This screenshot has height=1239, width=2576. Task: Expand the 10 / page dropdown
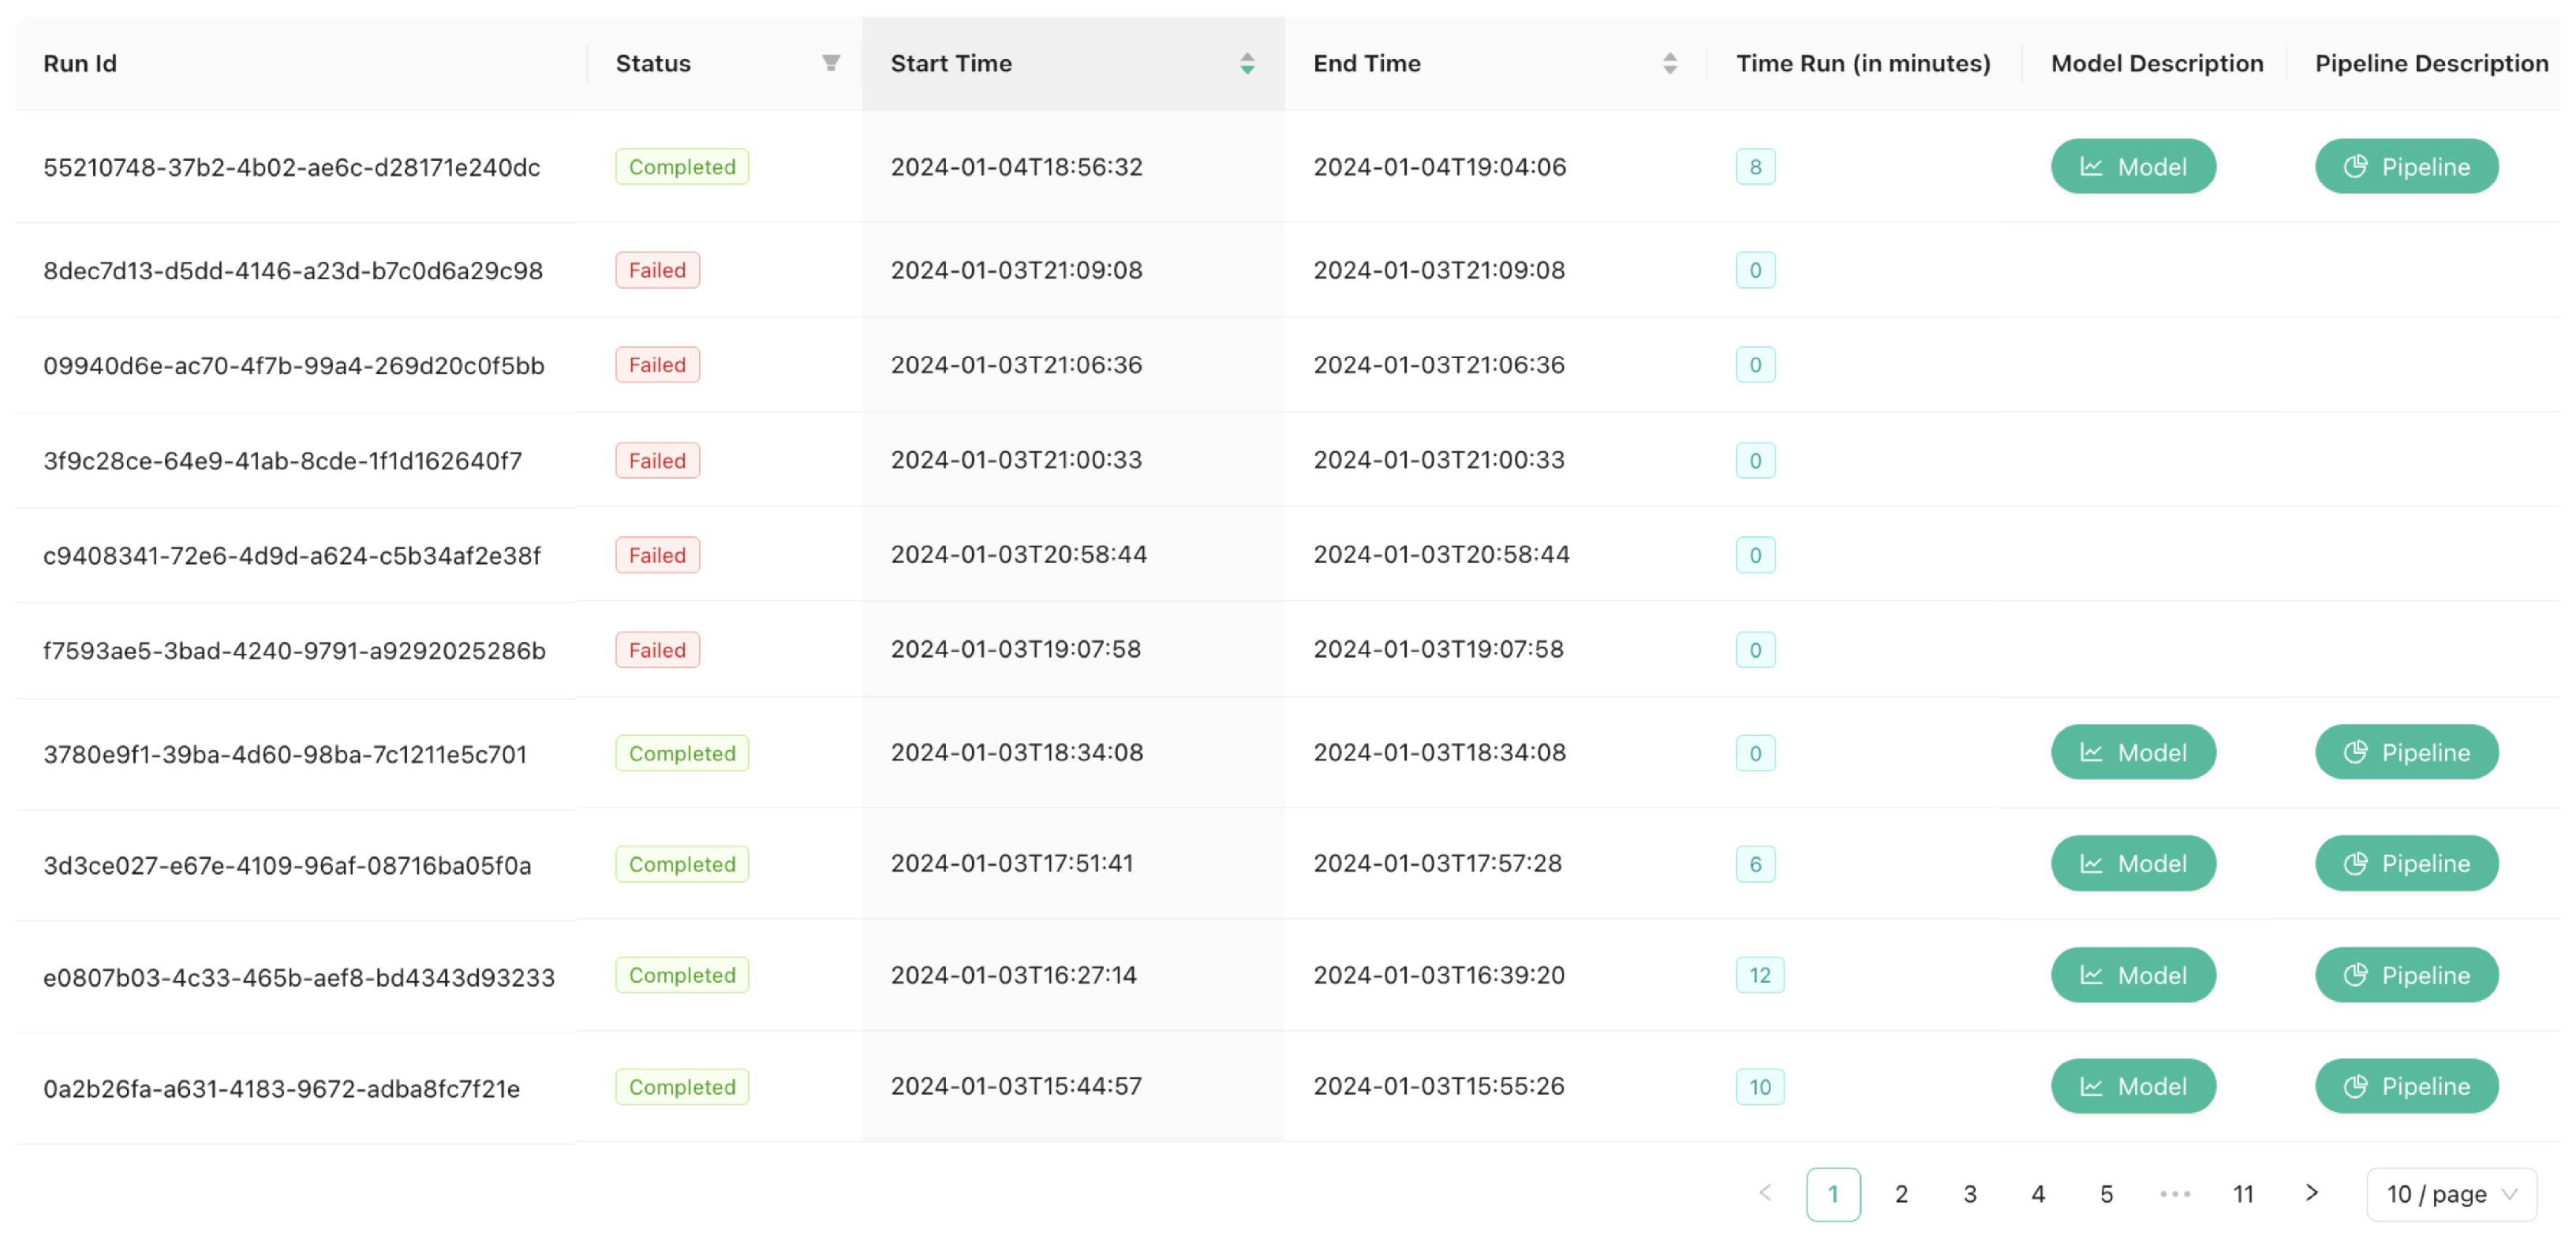pyautogui.click(x=2450, y=1193)
